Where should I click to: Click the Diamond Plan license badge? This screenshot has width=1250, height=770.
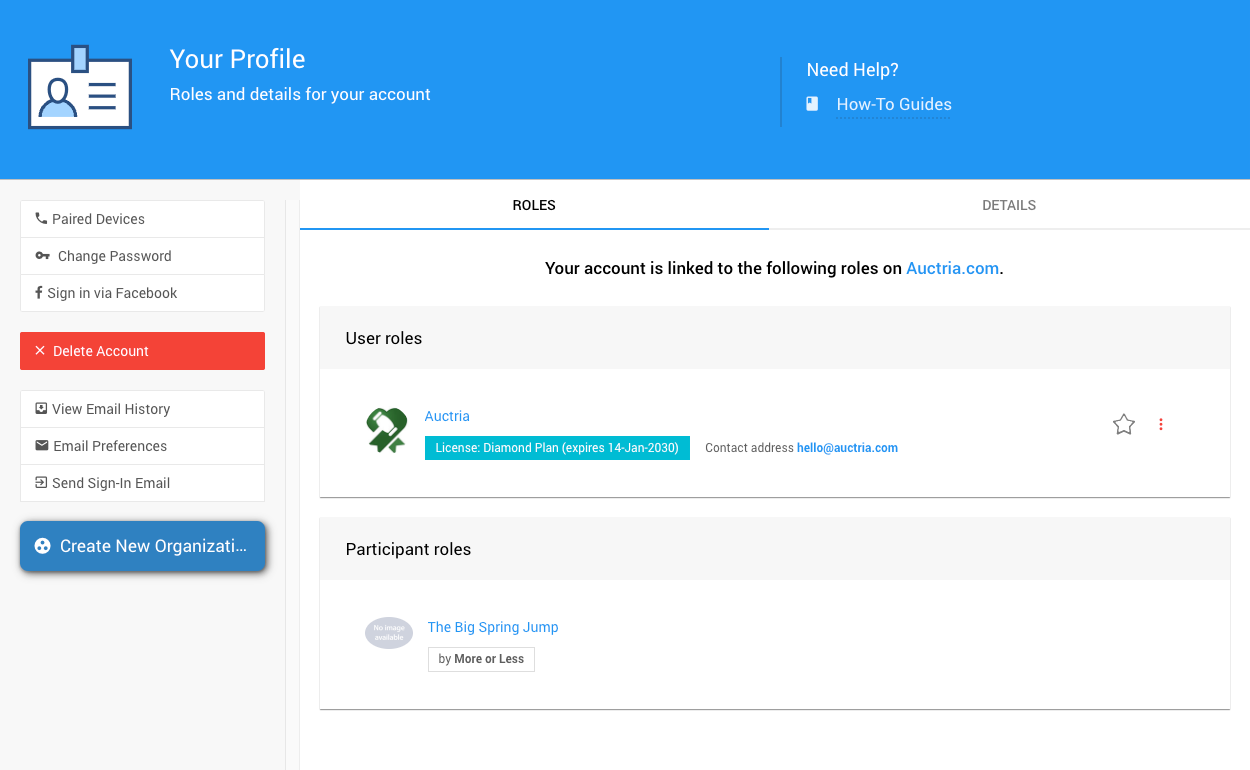point(557,448)
